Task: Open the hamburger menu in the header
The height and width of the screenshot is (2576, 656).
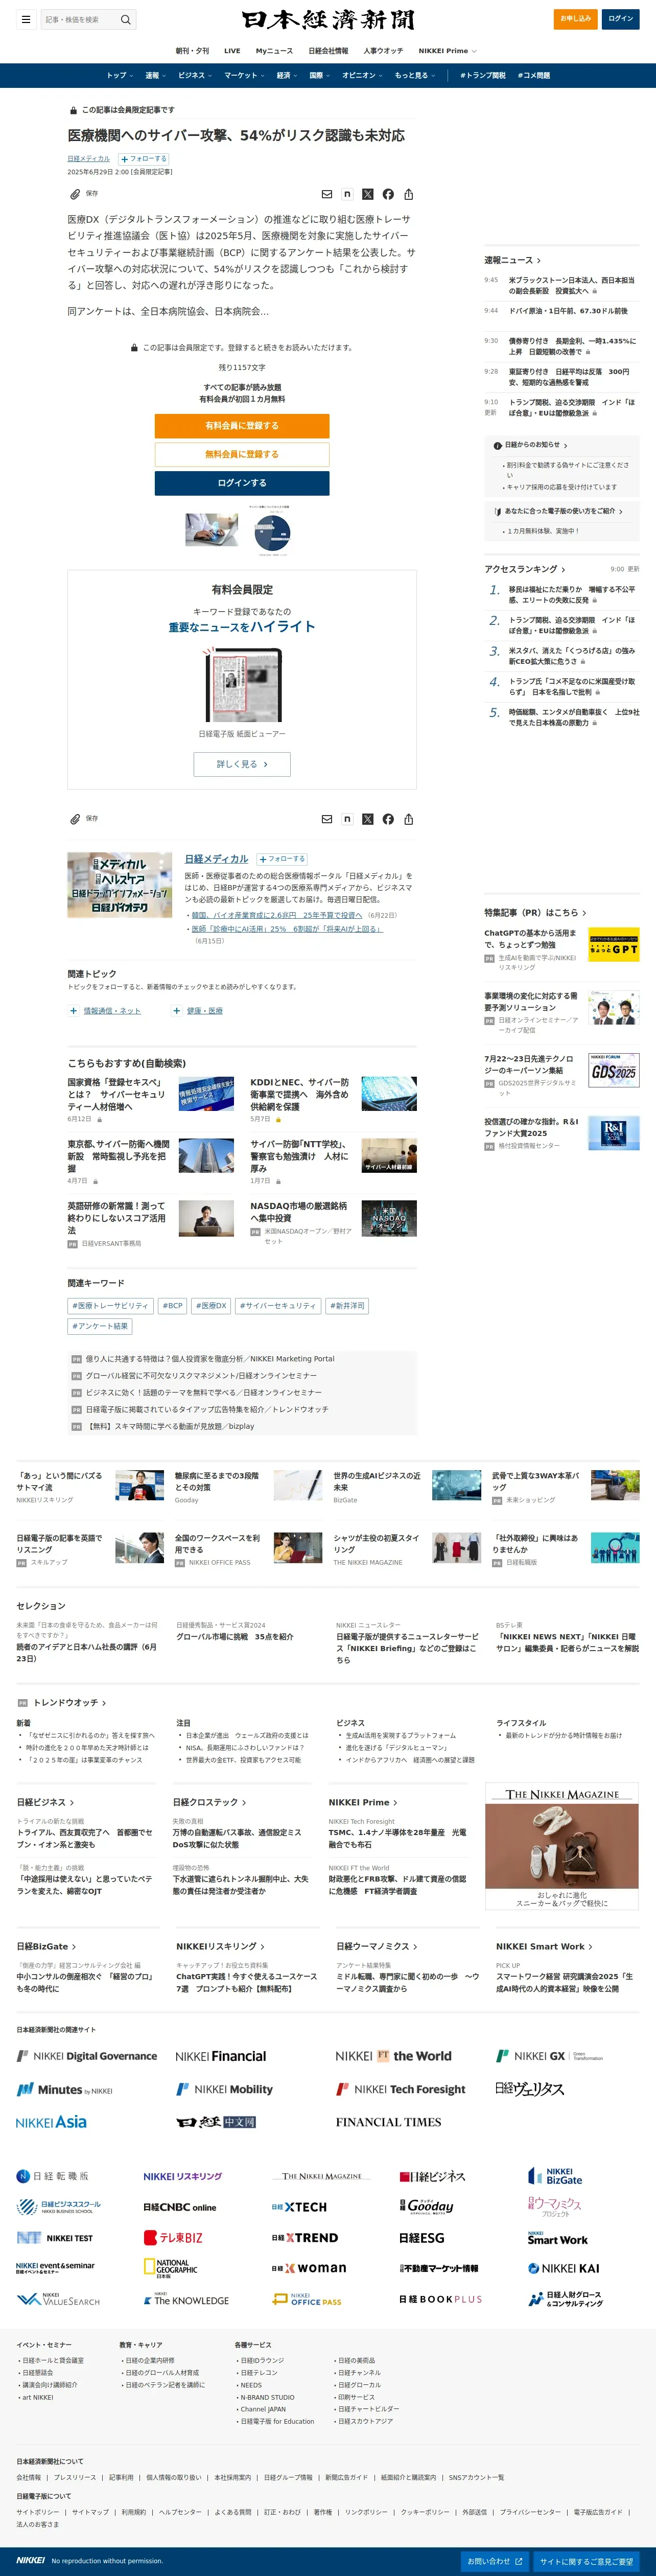Action: [25, 19]
